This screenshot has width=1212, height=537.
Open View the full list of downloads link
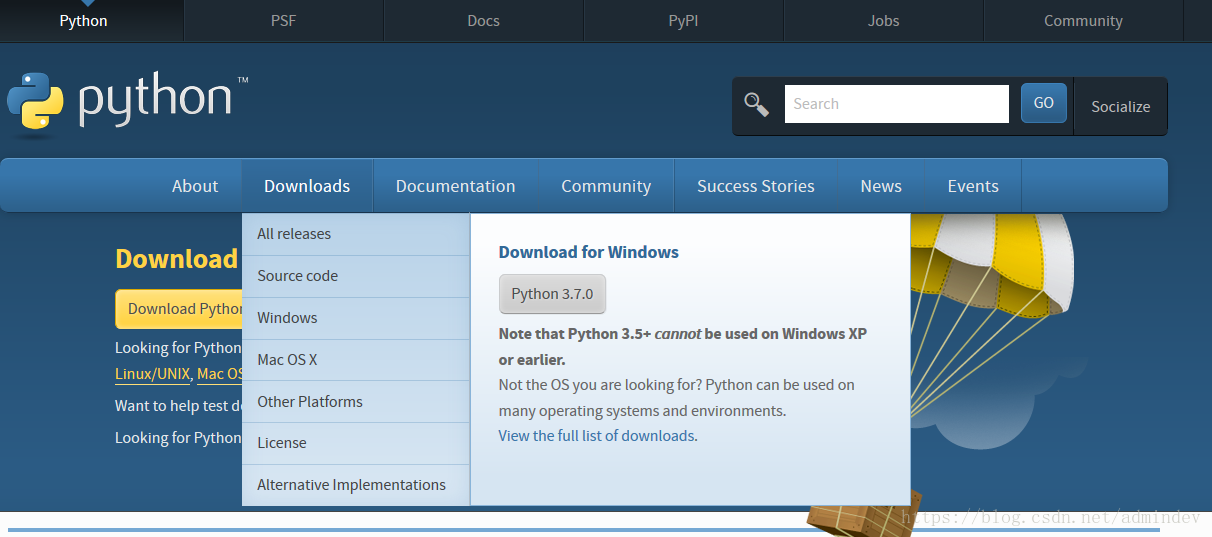point(596,436)
